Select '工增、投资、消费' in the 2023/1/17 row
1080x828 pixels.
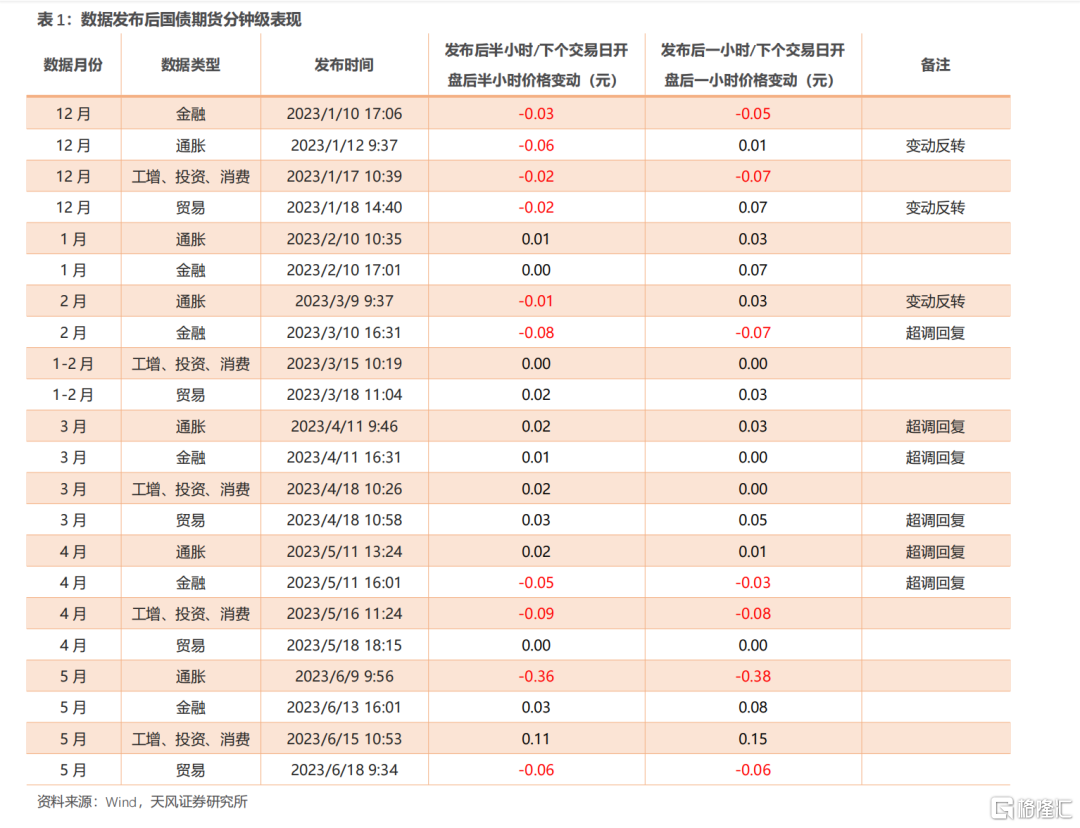coord(191,176)
